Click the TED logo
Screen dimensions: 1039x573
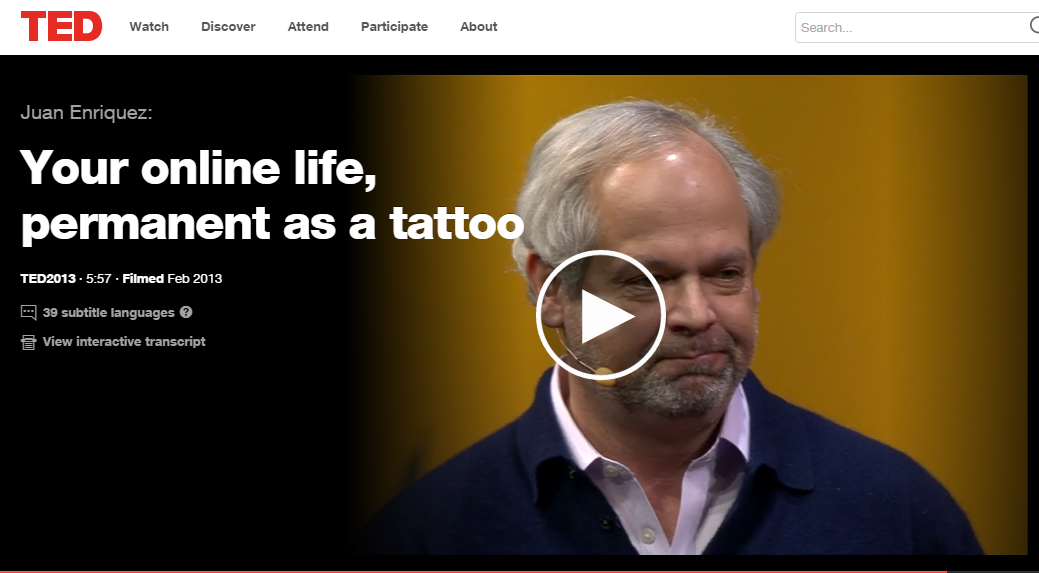pos(62,26)
